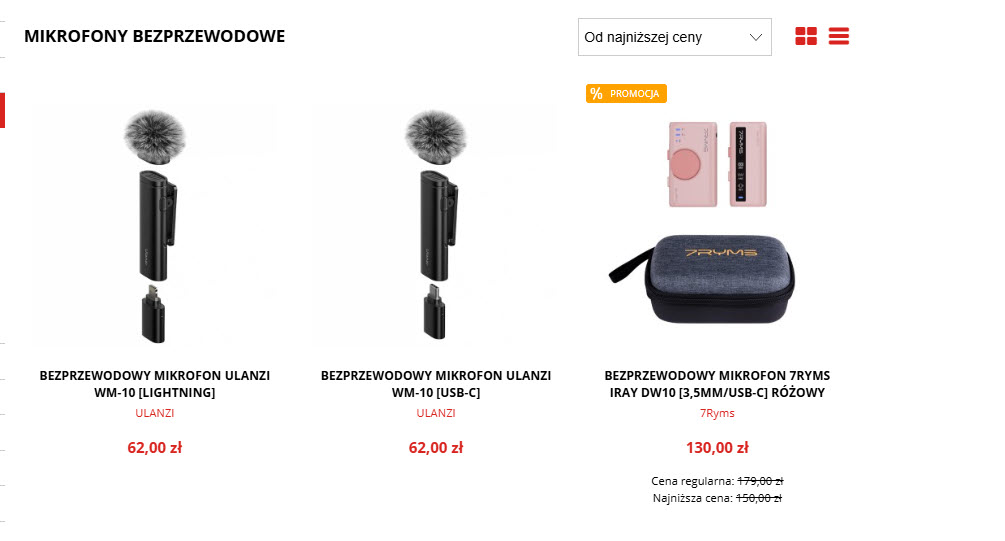This screenshot has width=1005, height=541.
Task: Open Ulanzi WM-10 Lightning microphone image
Action: [154, 226]
